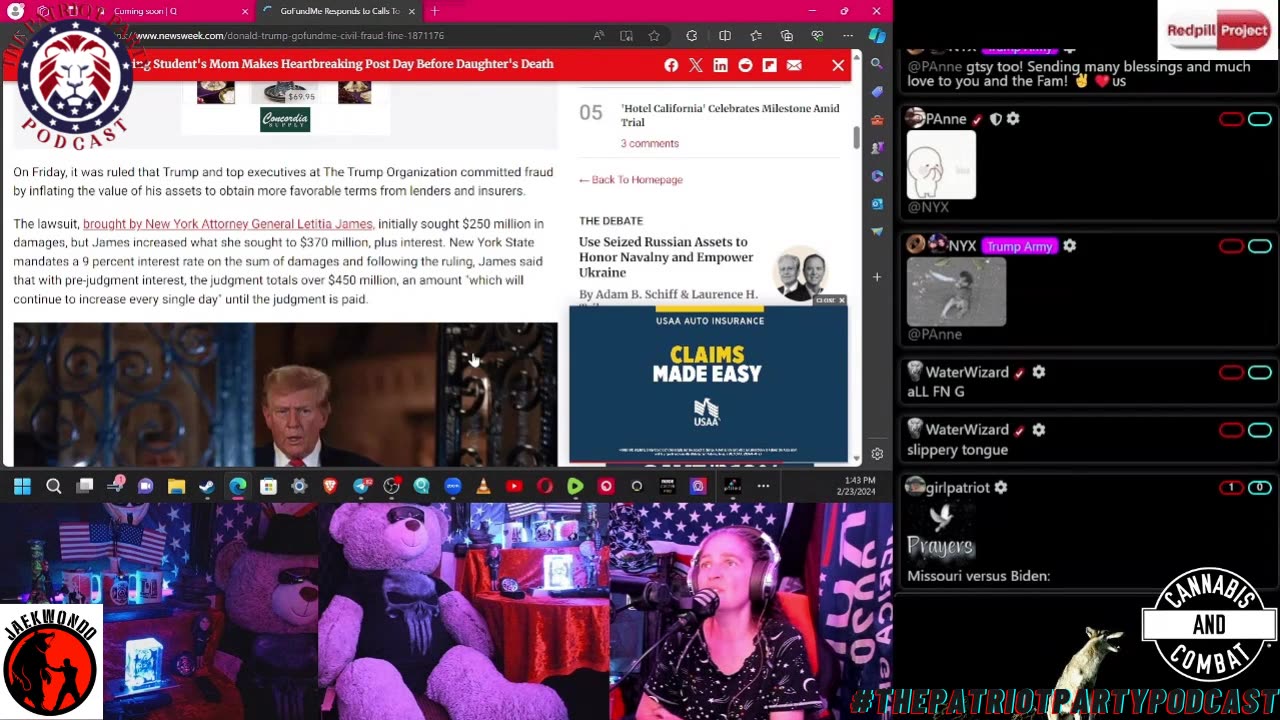1280x720 pixels.
Task: Click the Newsweek page scrollbar thumb
Action: click(x=856, y=138)
